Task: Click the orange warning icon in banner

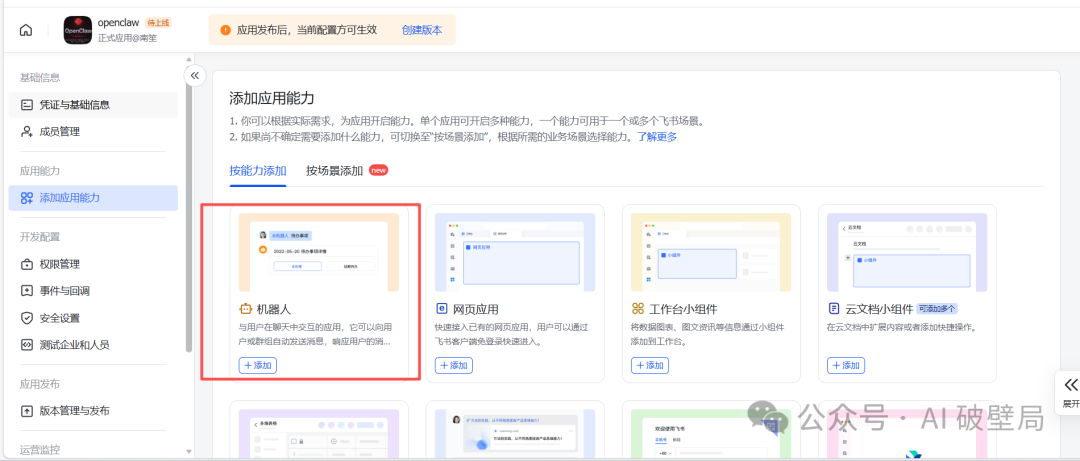Action: click(x=225, y=30)
